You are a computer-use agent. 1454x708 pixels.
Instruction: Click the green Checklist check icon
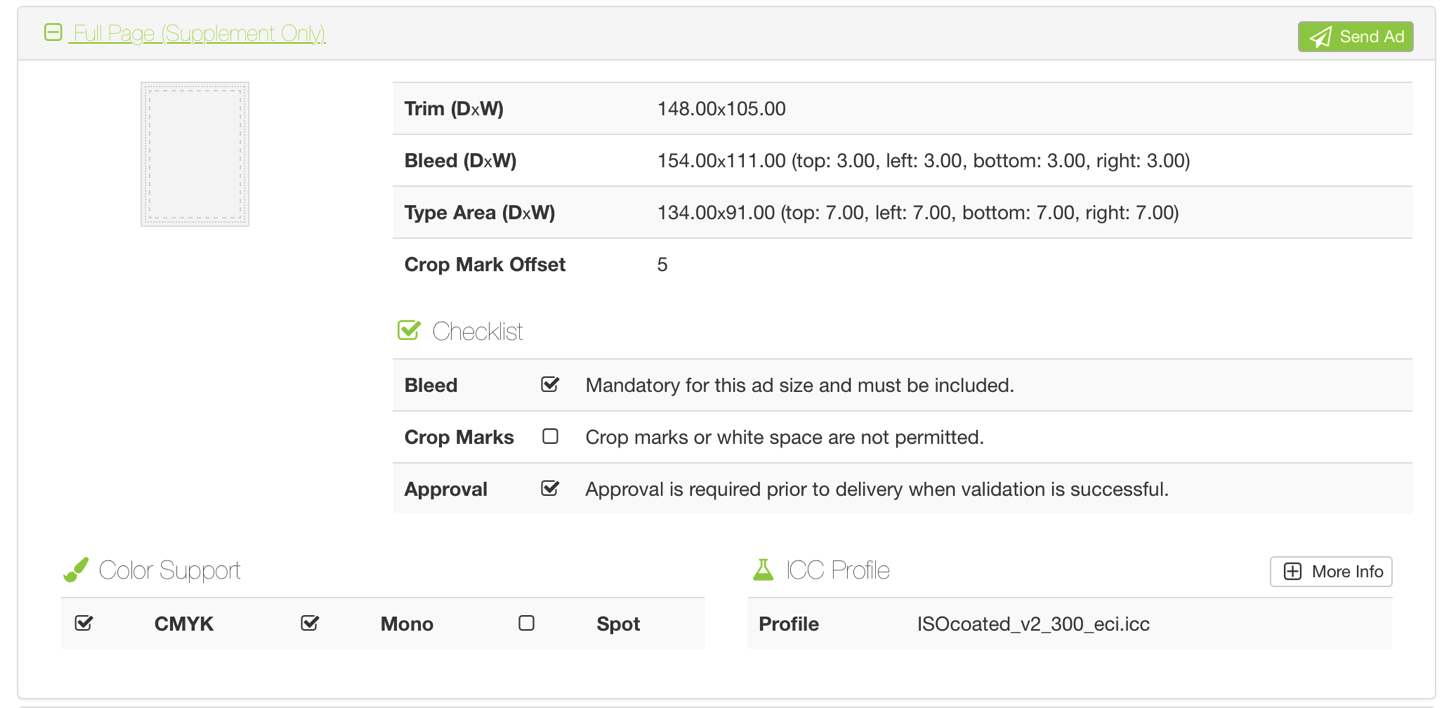(409, 330)
